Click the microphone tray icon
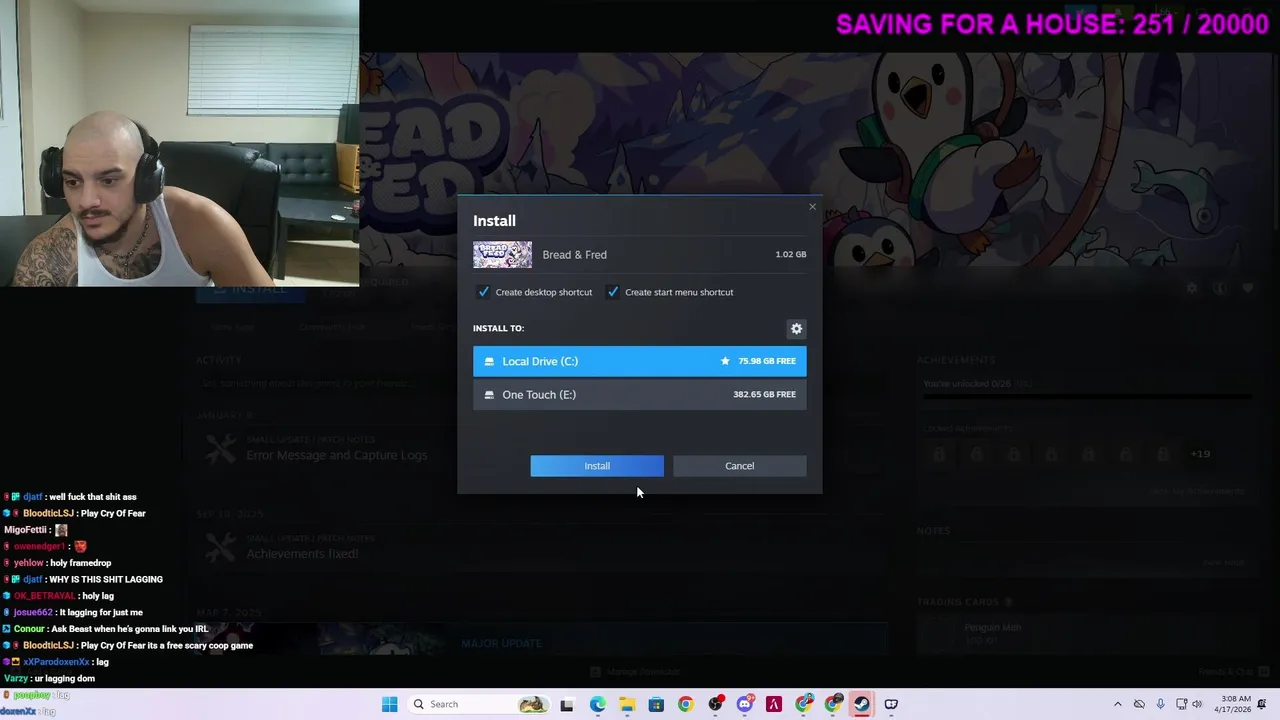 pos(1160,704)
